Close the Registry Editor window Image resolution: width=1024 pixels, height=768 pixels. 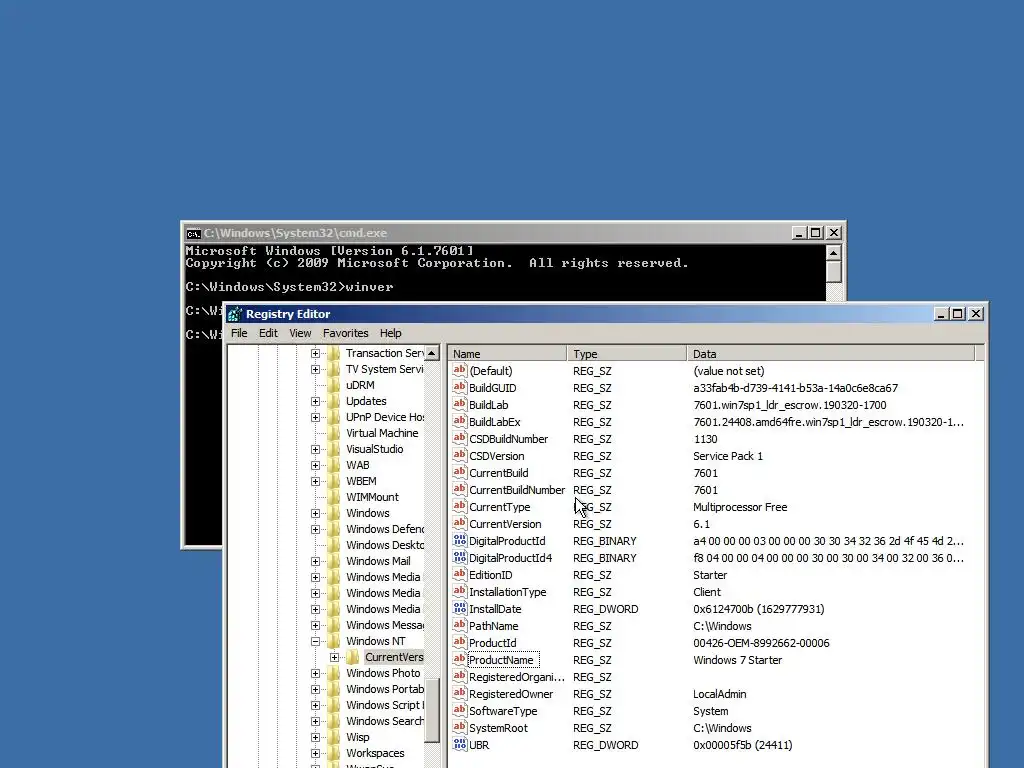976,314
